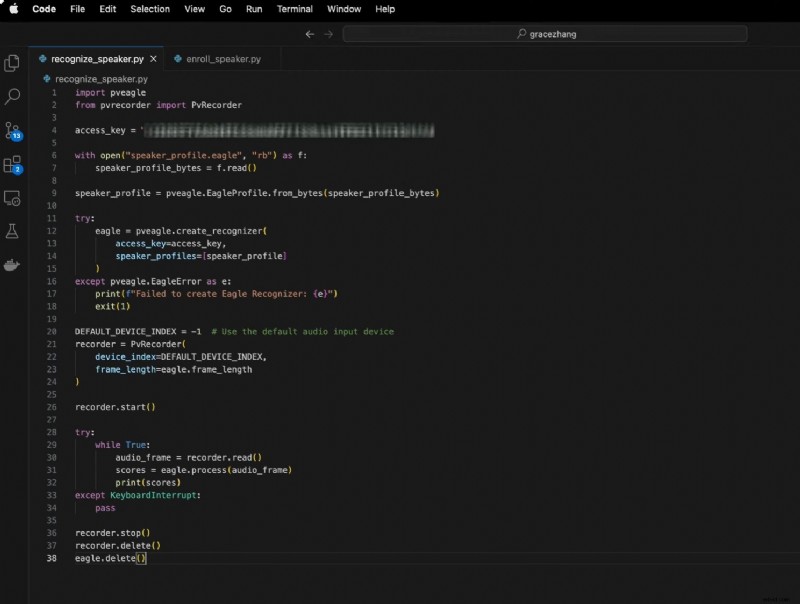Navigate forward using the forward arrow

pos(328,33)
